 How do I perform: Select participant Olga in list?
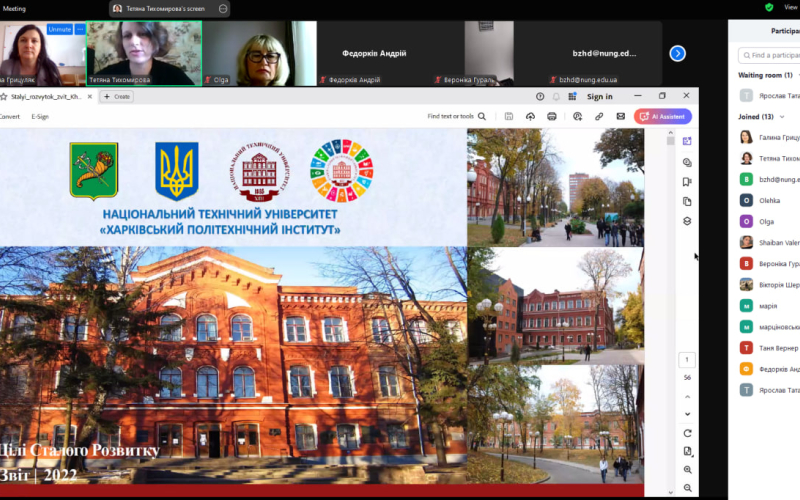tap(769, 221)
